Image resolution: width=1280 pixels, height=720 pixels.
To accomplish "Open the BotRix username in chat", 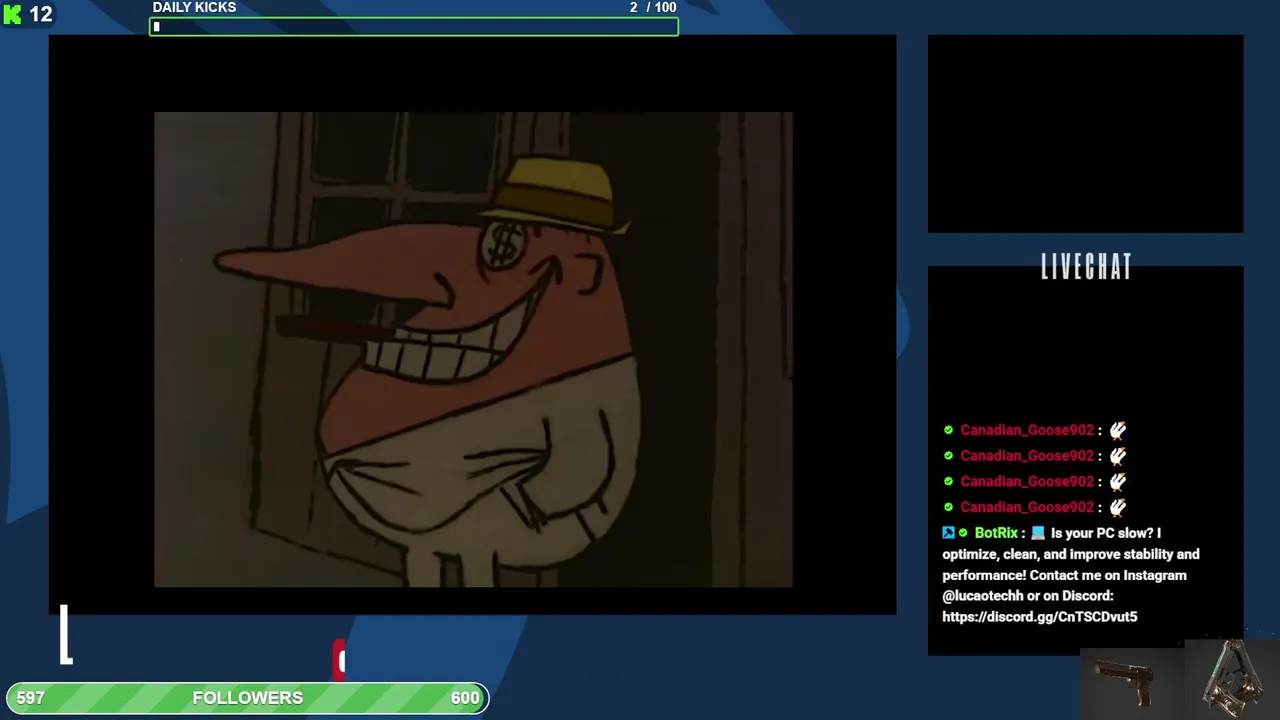I will 996,533.
